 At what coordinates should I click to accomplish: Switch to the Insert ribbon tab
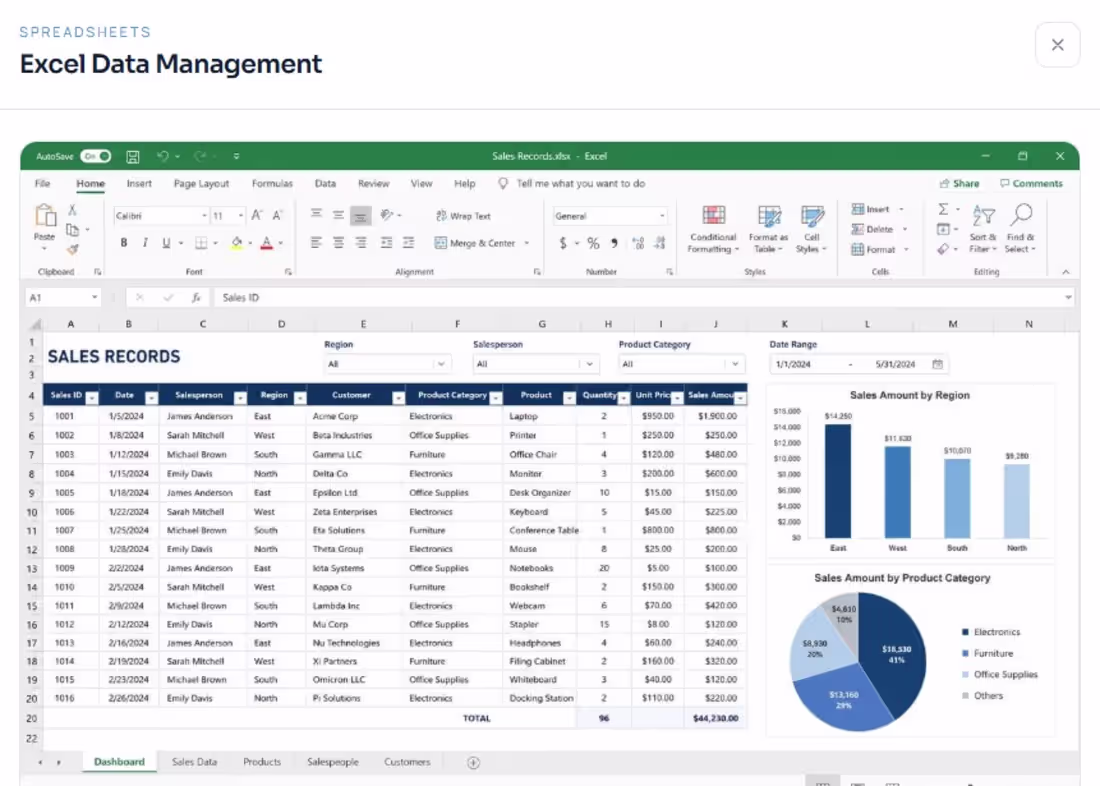(x=139, y=183)
